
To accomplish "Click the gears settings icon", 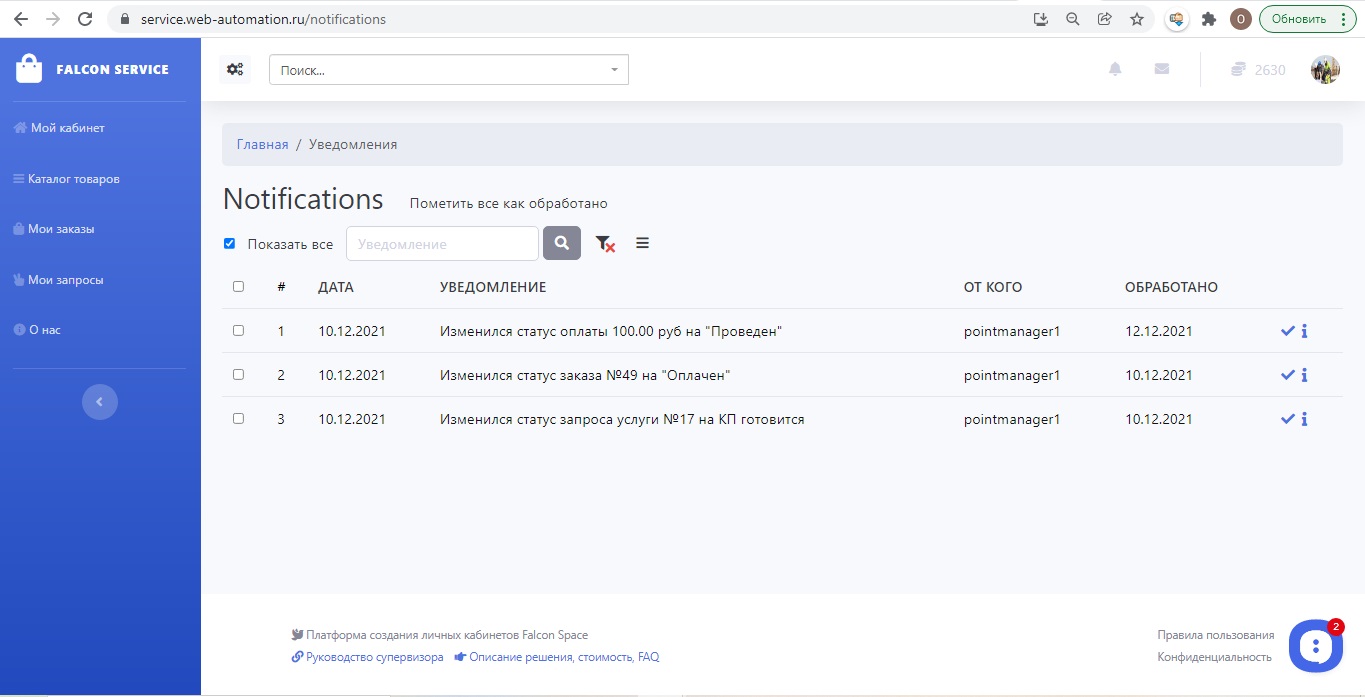I will [x=235, y=69].
